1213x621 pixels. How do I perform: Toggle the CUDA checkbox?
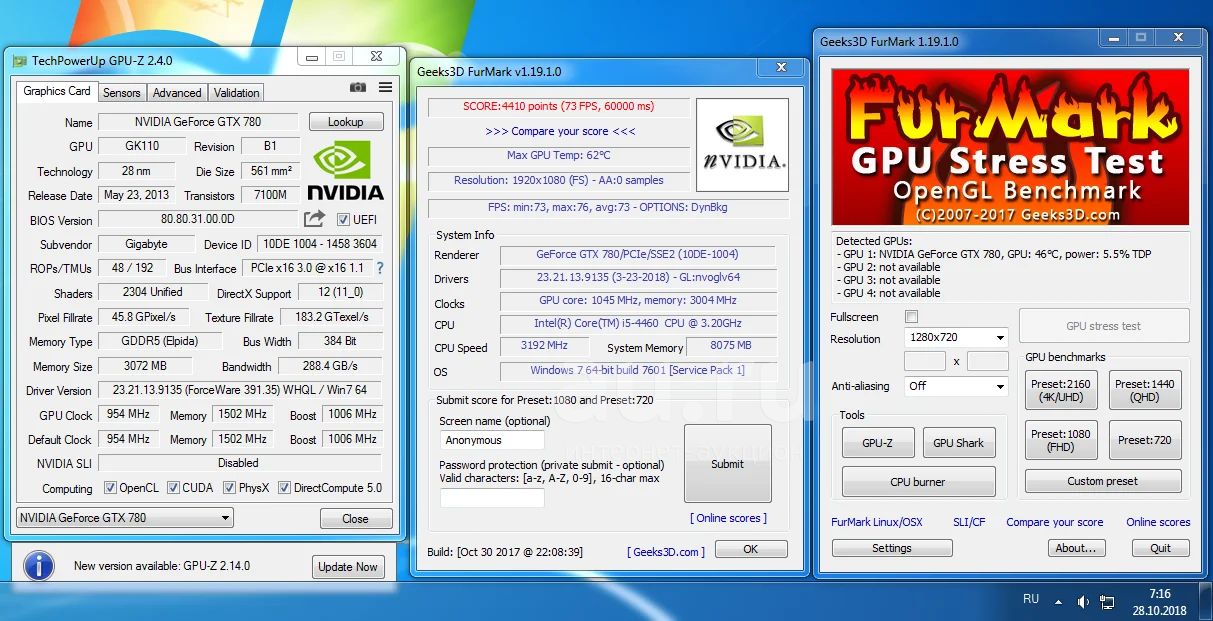tap(174, 488)
